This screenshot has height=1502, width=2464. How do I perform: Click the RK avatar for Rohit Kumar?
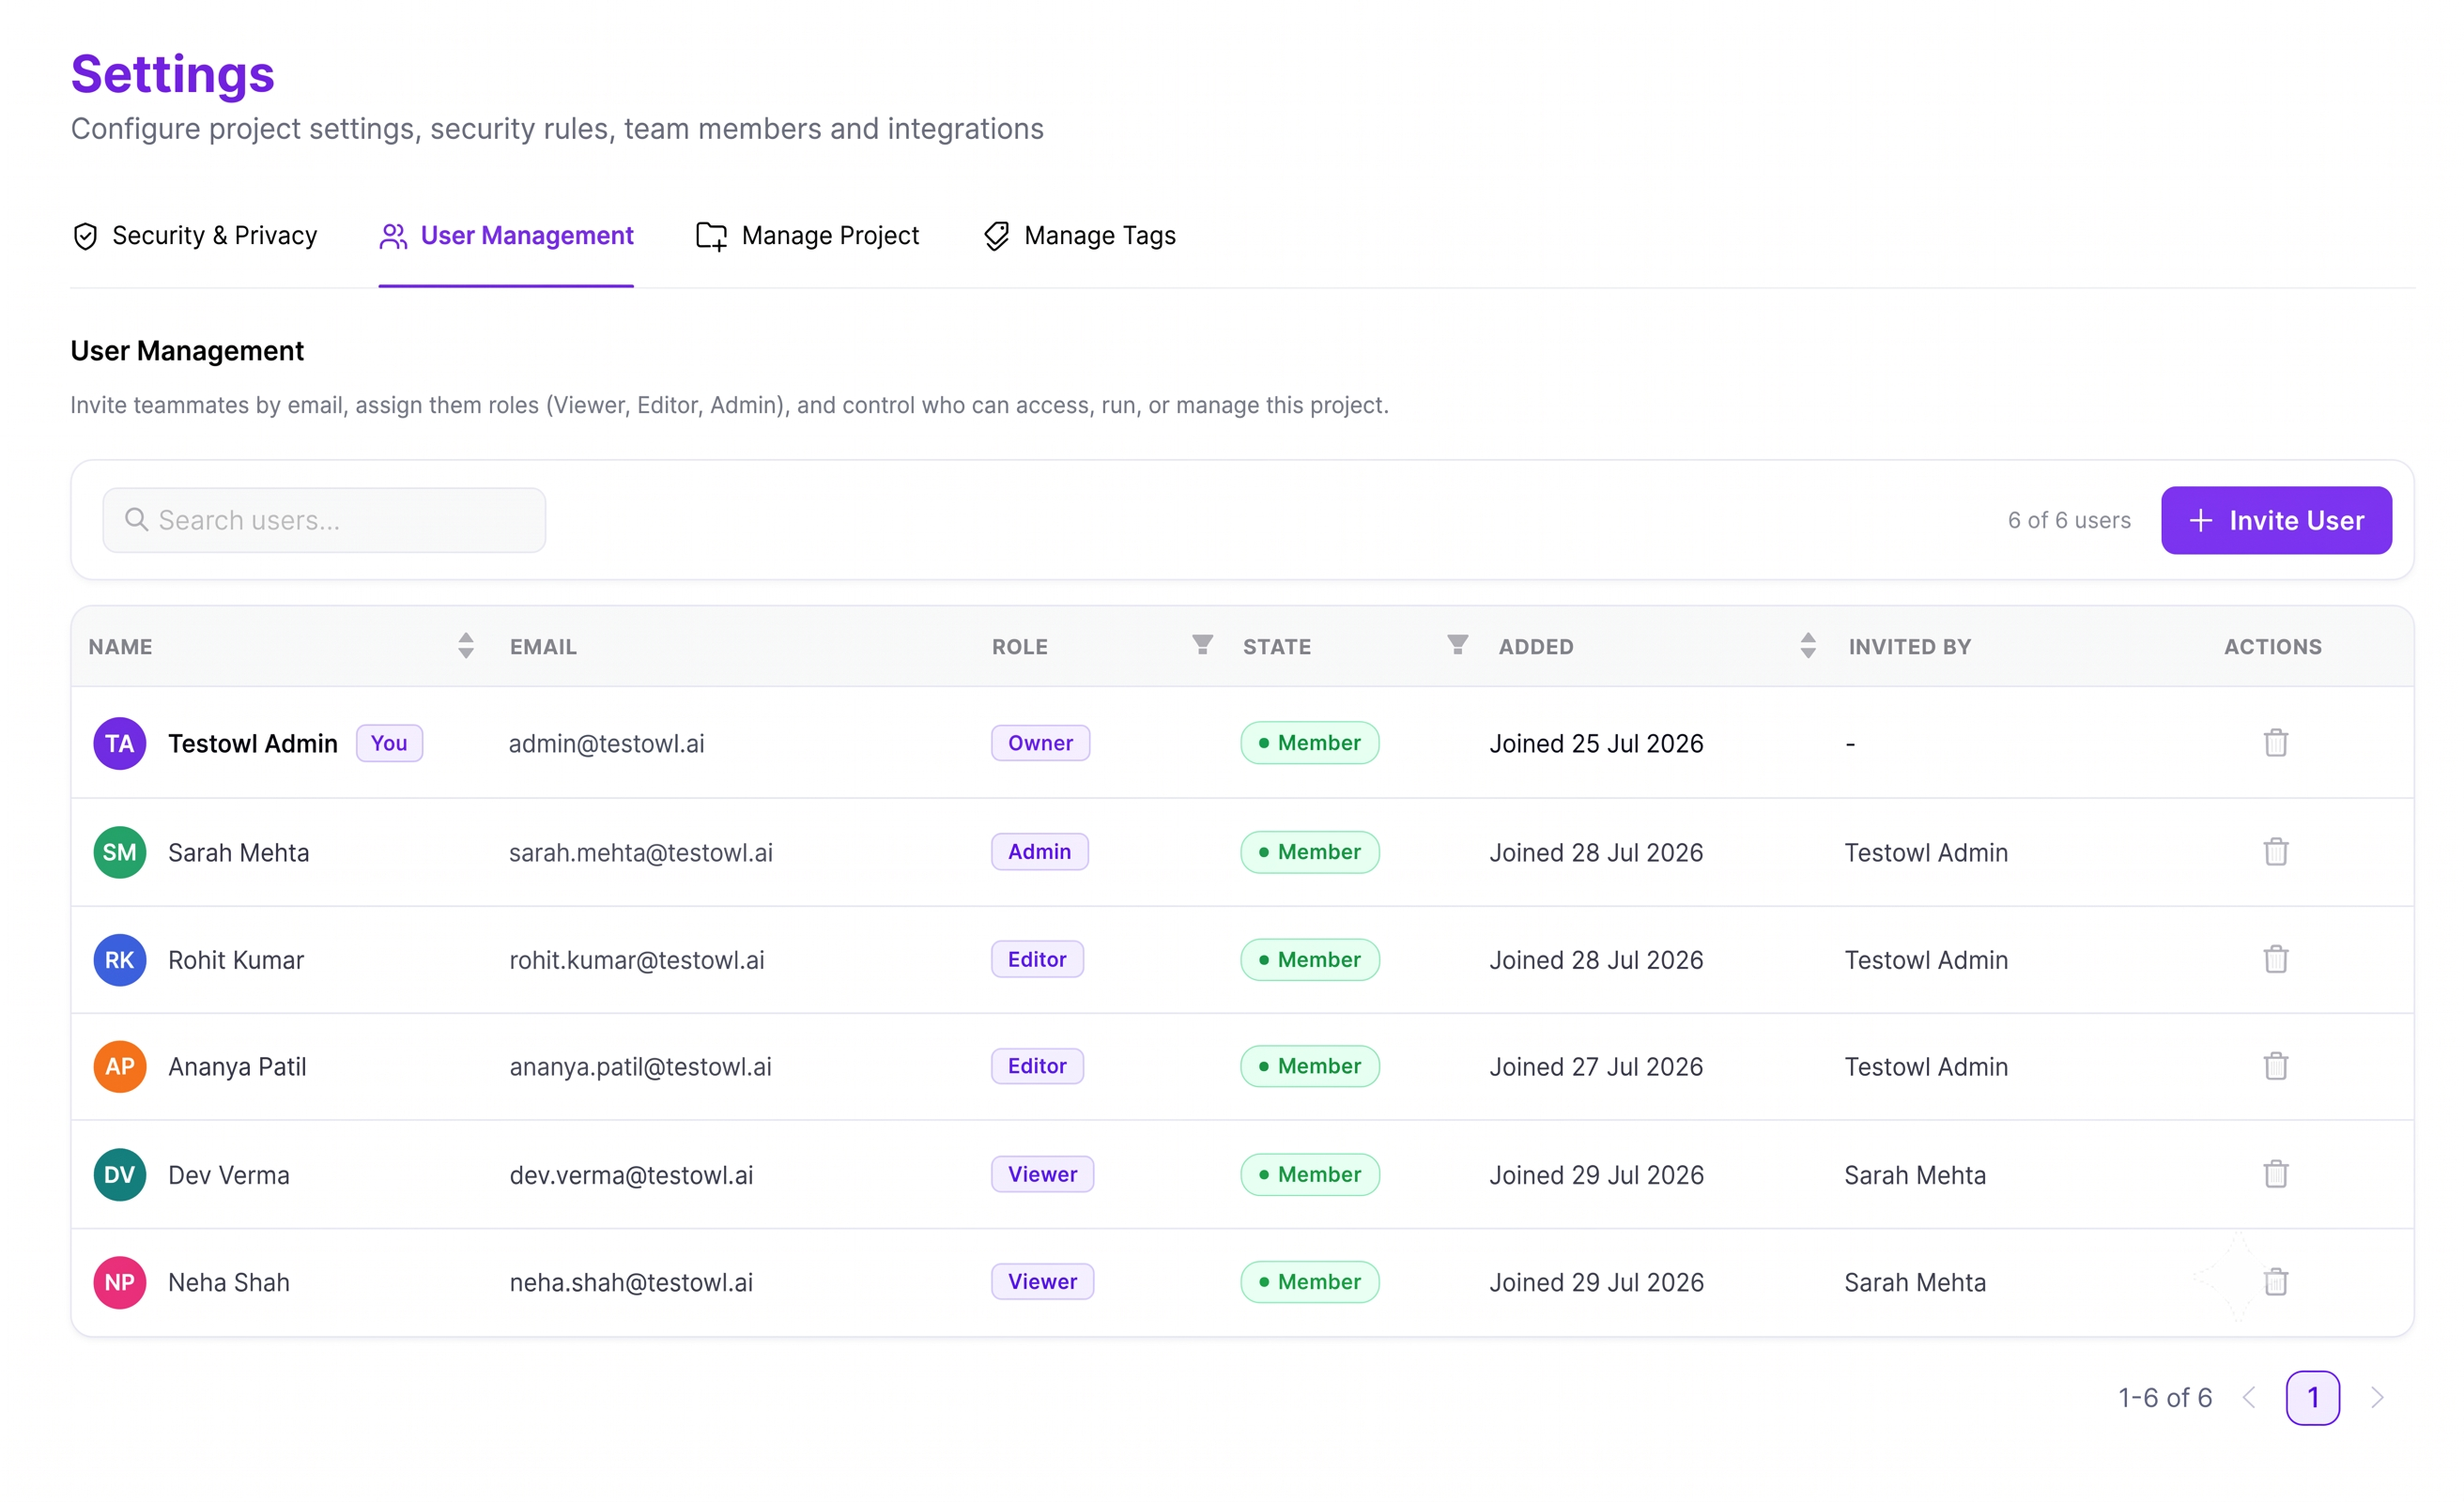120,960
